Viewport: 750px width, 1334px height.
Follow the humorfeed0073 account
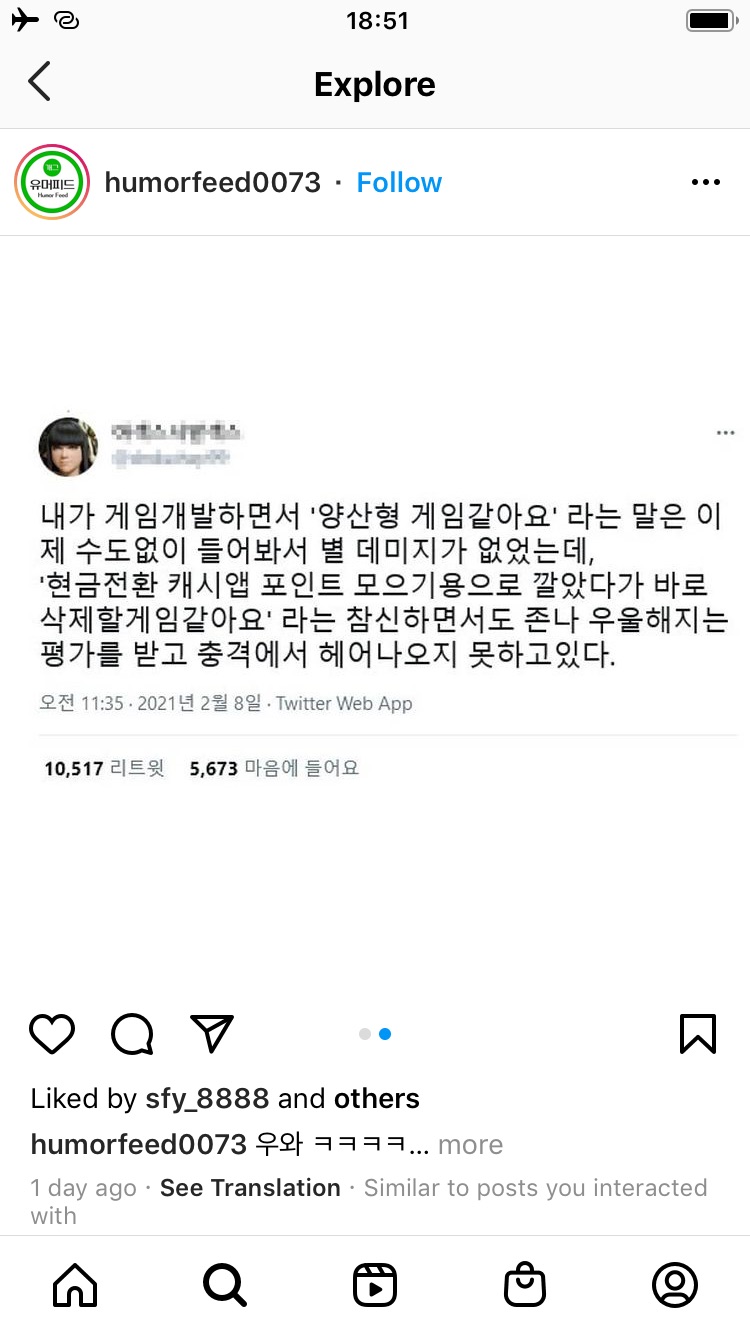pos(399,182)
